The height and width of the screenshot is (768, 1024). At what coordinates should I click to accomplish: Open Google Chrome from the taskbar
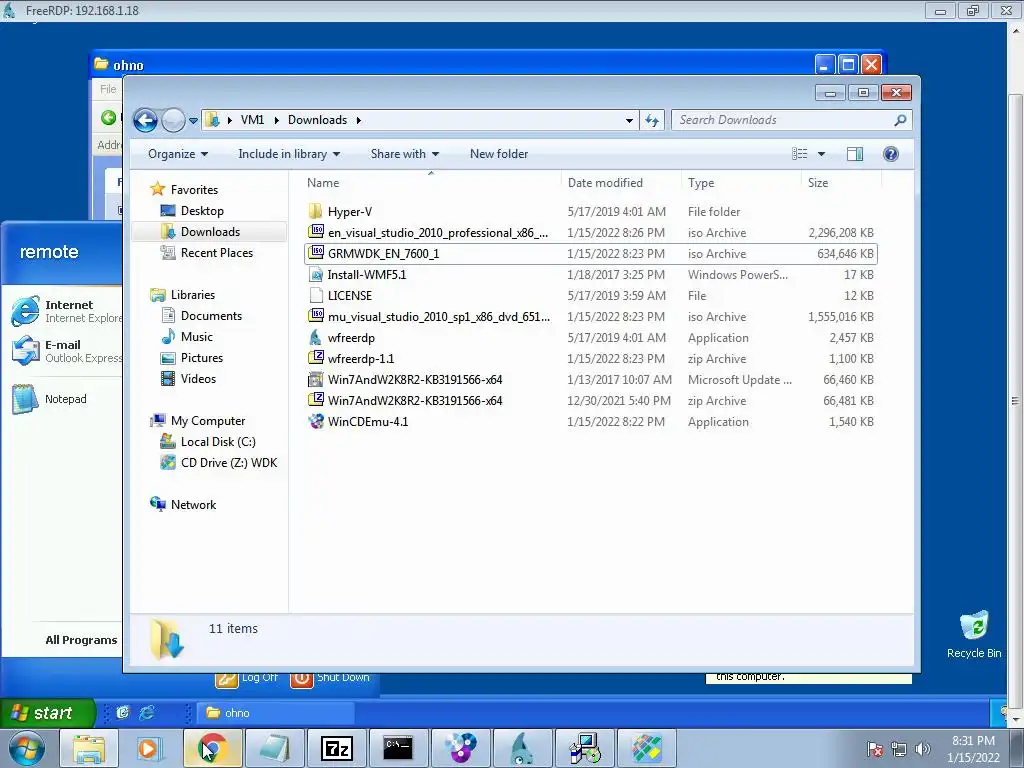click(x=212, y=748)
